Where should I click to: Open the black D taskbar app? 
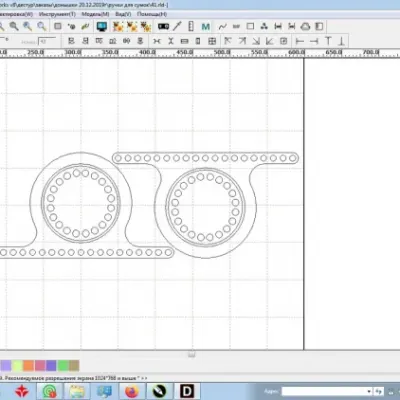coord(187,391)
